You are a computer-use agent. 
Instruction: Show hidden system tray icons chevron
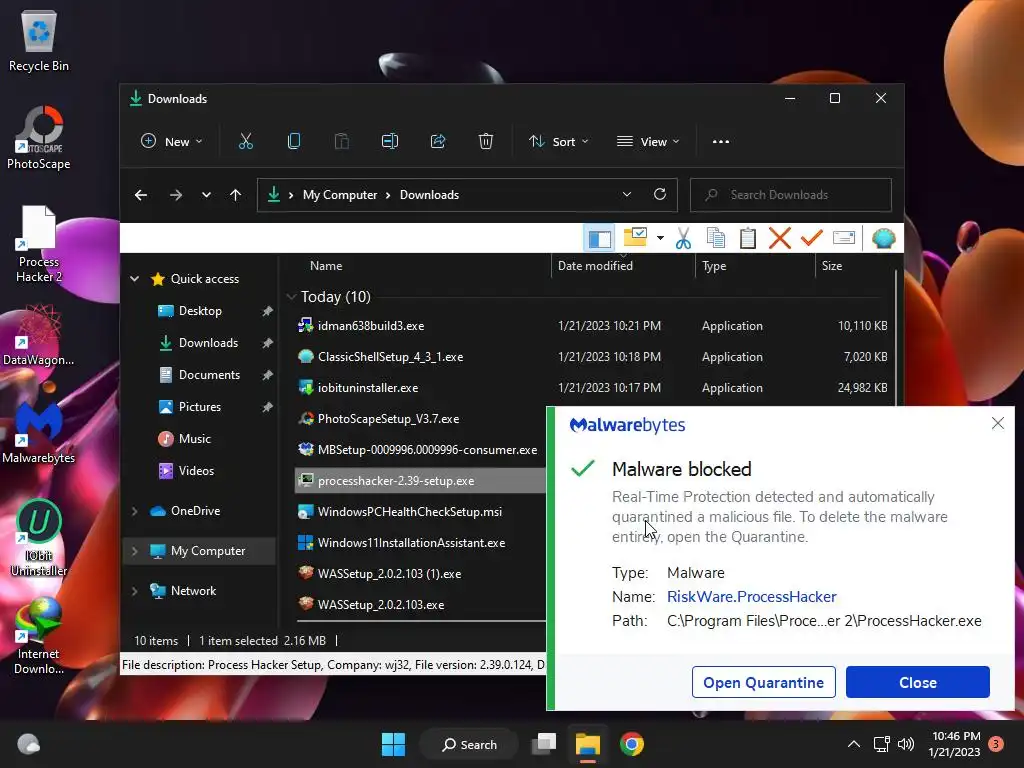(x=854, y=744)
